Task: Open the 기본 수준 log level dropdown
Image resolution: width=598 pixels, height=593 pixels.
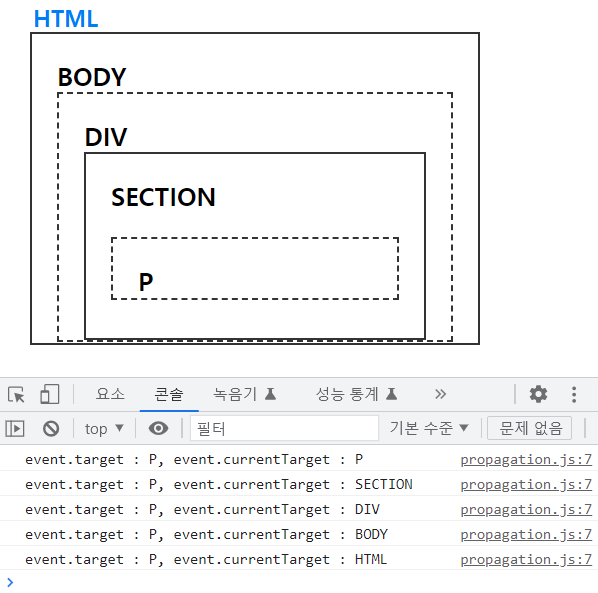Action: click(429, 428)
